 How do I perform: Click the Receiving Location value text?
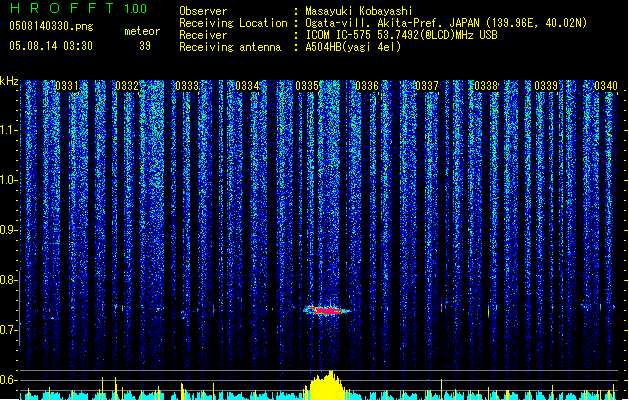coord(446,23)
